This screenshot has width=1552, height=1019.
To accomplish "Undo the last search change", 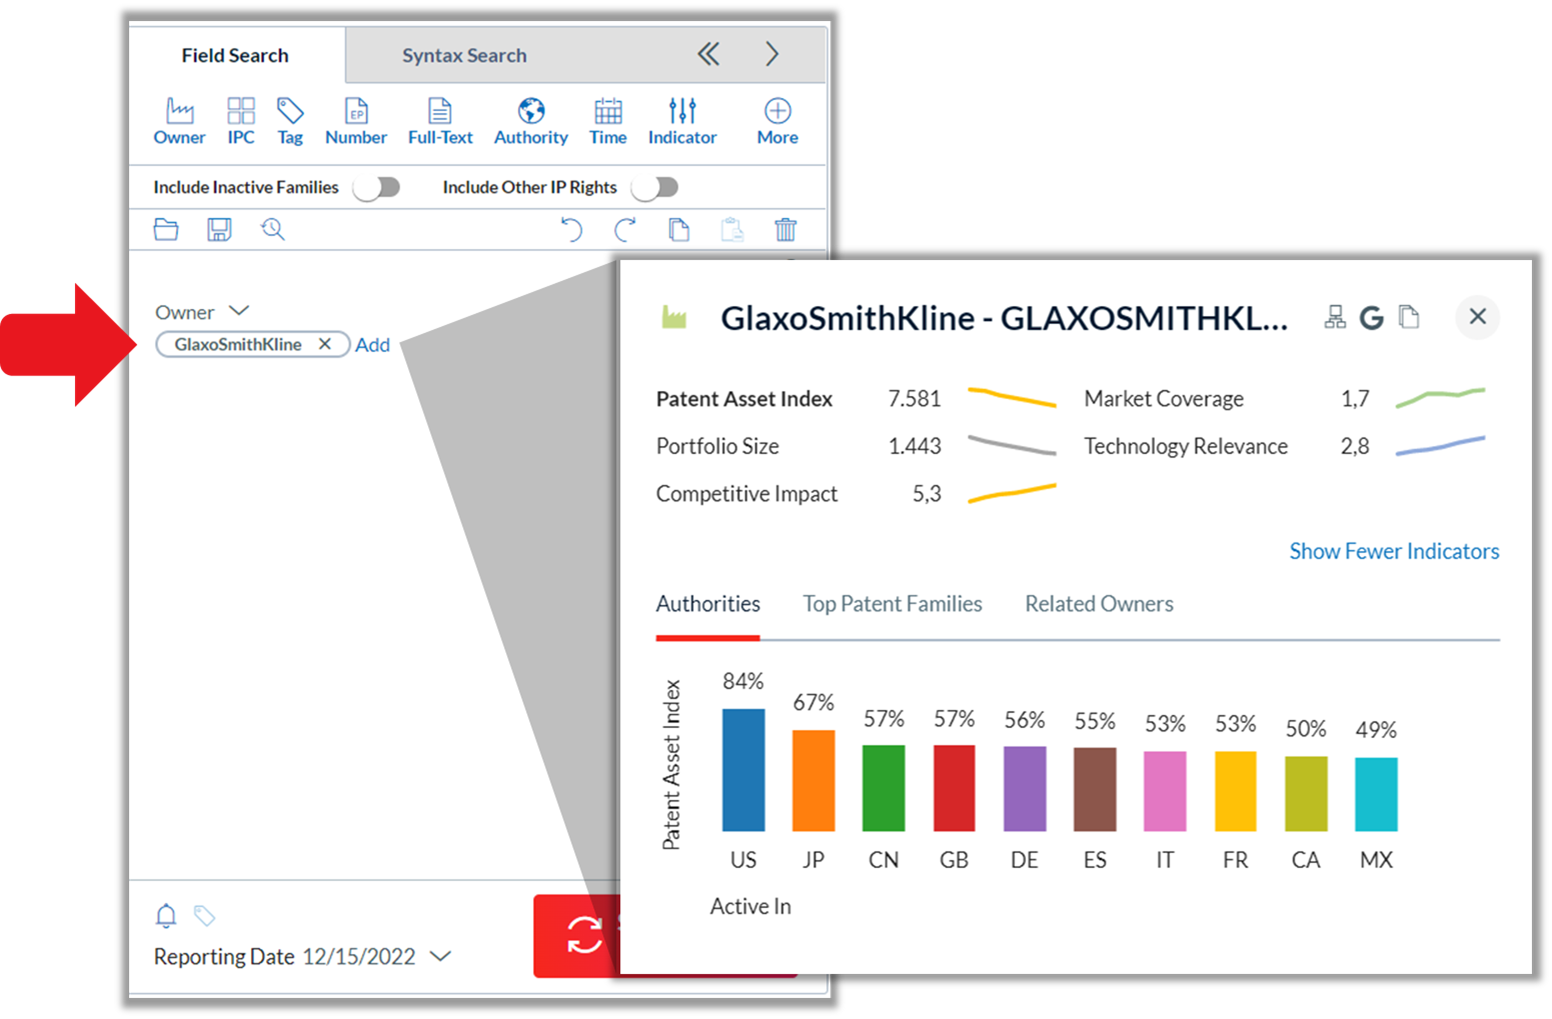I will pyautogui.click(x=571, y=230).
